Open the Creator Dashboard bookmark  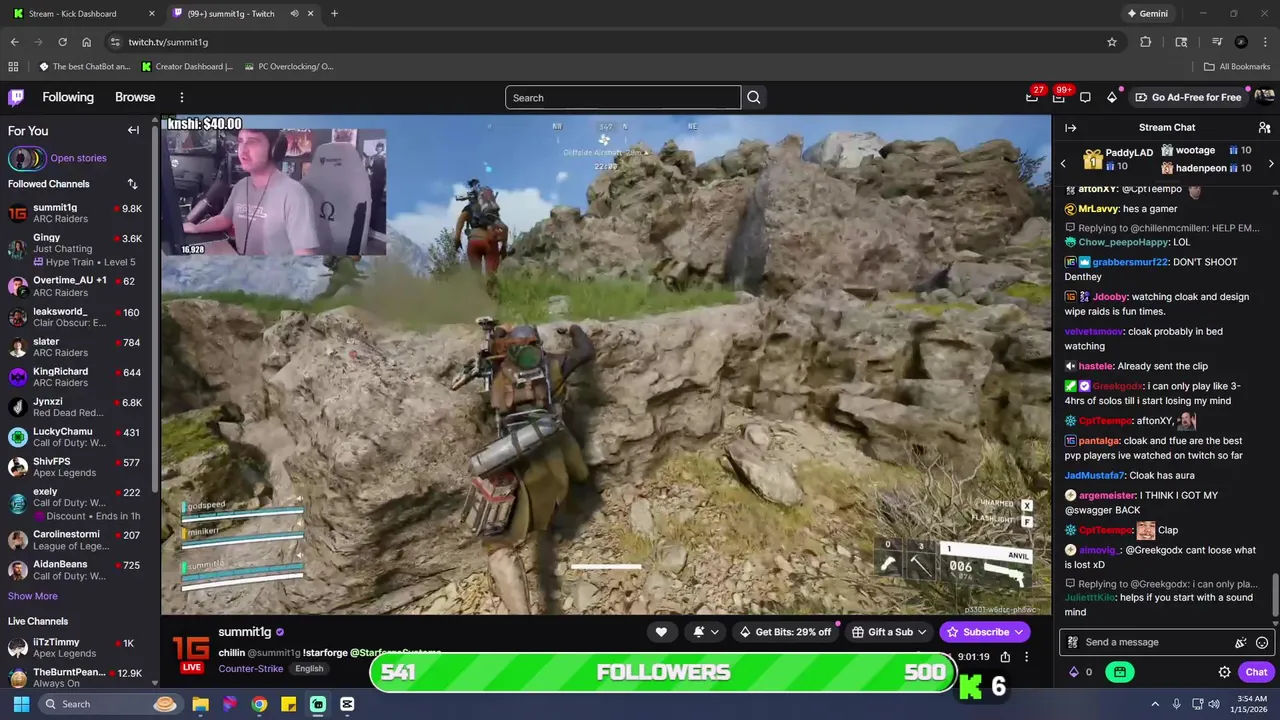click(x=187, y=67)
